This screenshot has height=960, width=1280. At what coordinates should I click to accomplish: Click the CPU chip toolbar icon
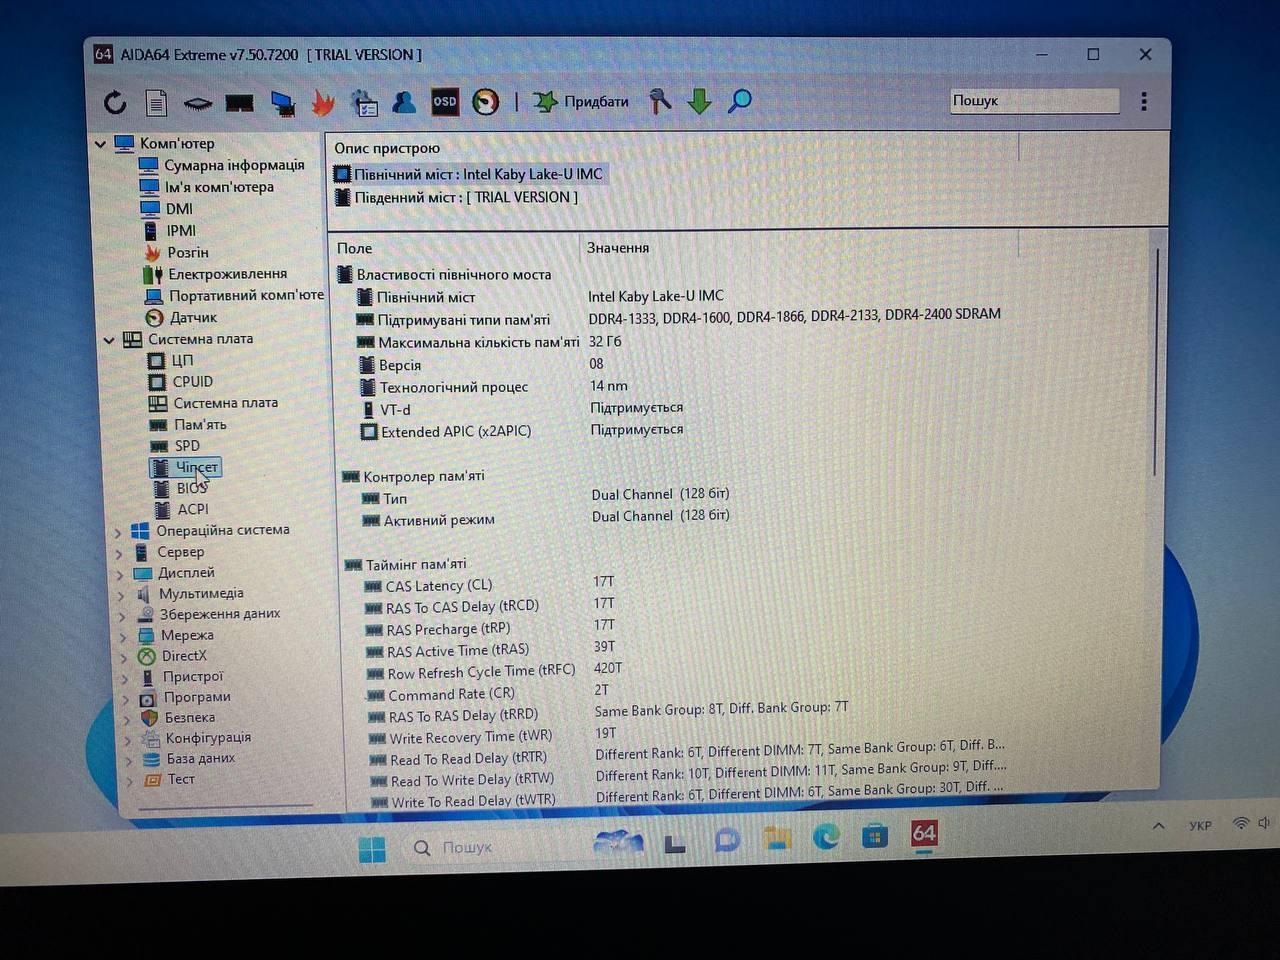[x=198, y=103]
